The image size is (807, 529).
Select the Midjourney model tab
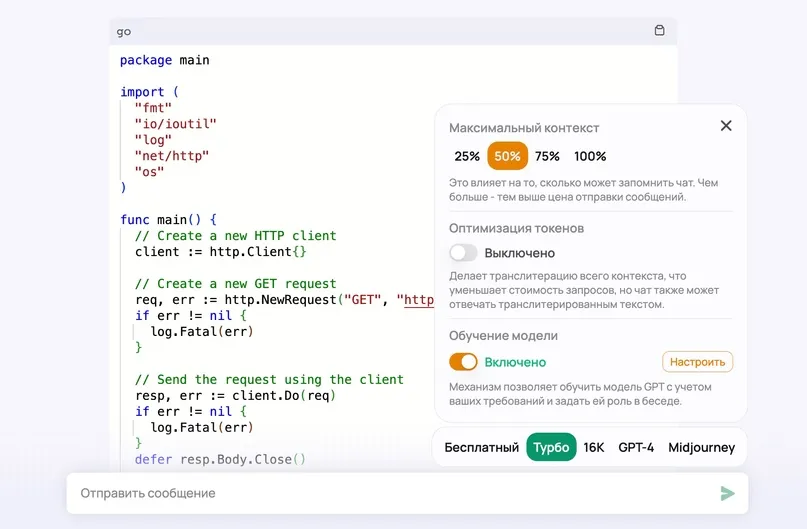[701, 447]
